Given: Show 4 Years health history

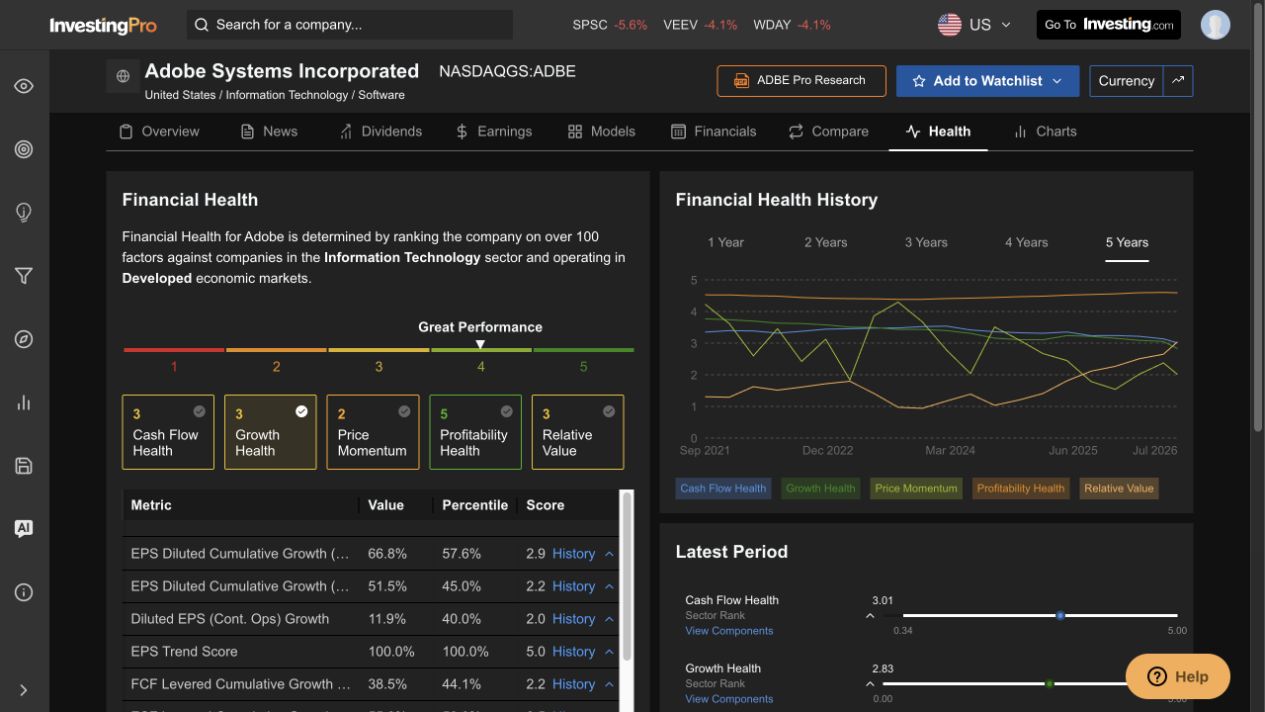Looking at the screenshot, I should [1026, 242].
